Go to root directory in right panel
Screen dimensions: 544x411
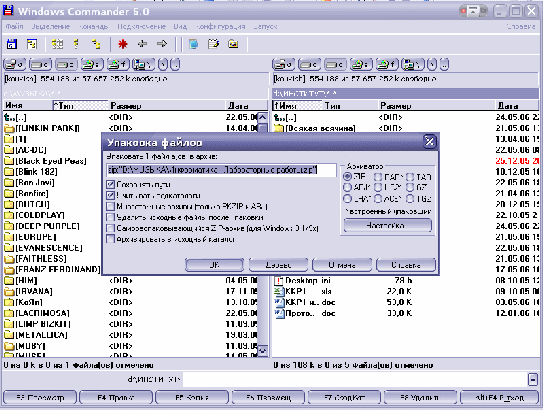click(432, 64)
